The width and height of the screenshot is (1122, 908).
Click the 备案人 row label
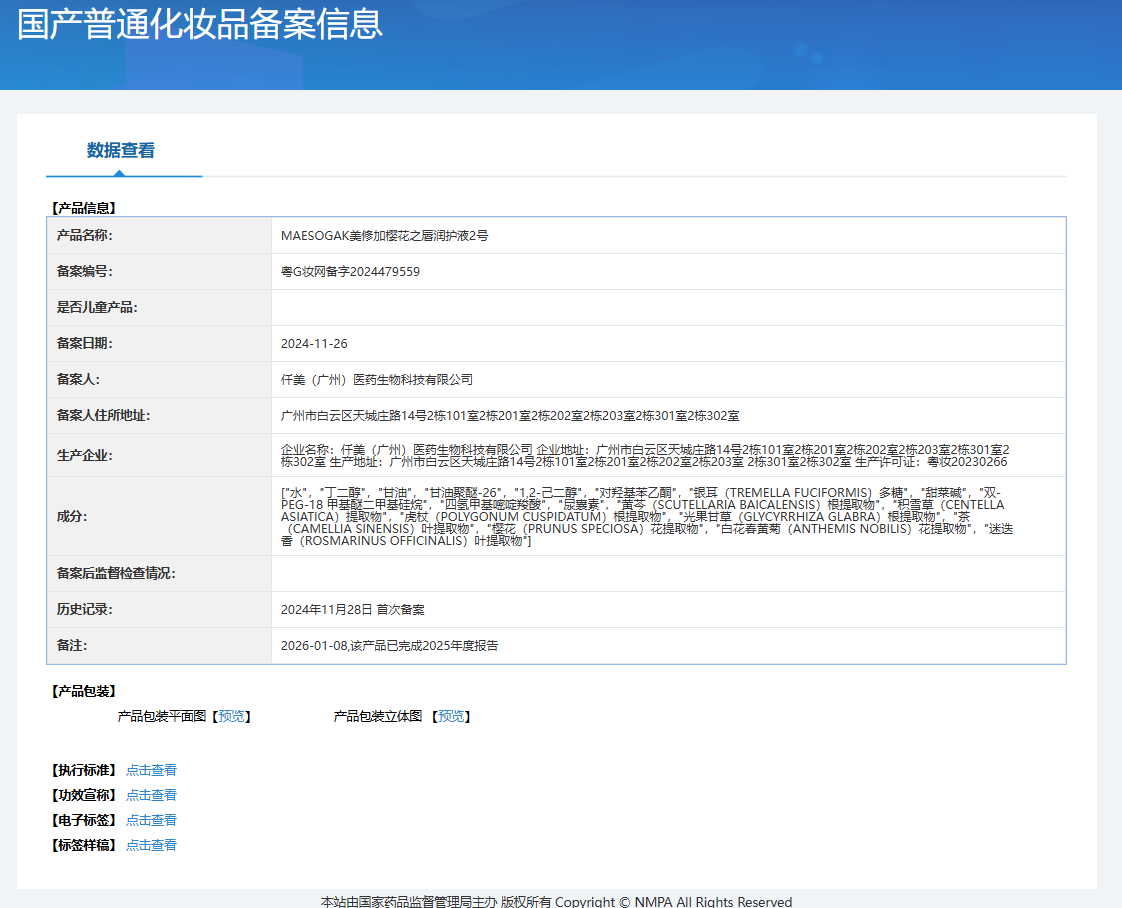(x=78, y=379)
